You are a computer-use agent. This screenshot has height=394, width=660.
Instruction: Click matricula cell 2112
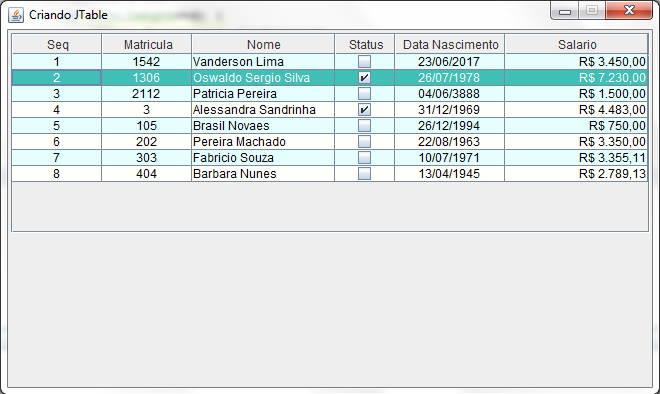tap(146, 94)
